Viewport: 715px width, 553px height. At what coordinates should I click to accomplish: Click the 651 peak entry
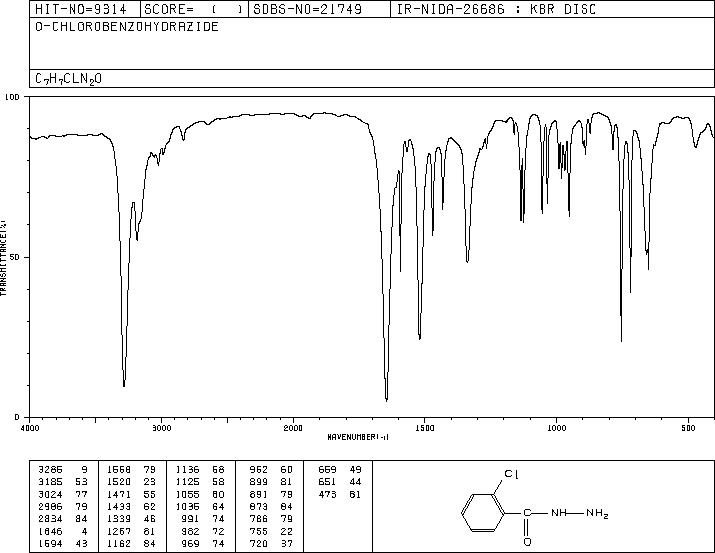click(x=327, y=482)
